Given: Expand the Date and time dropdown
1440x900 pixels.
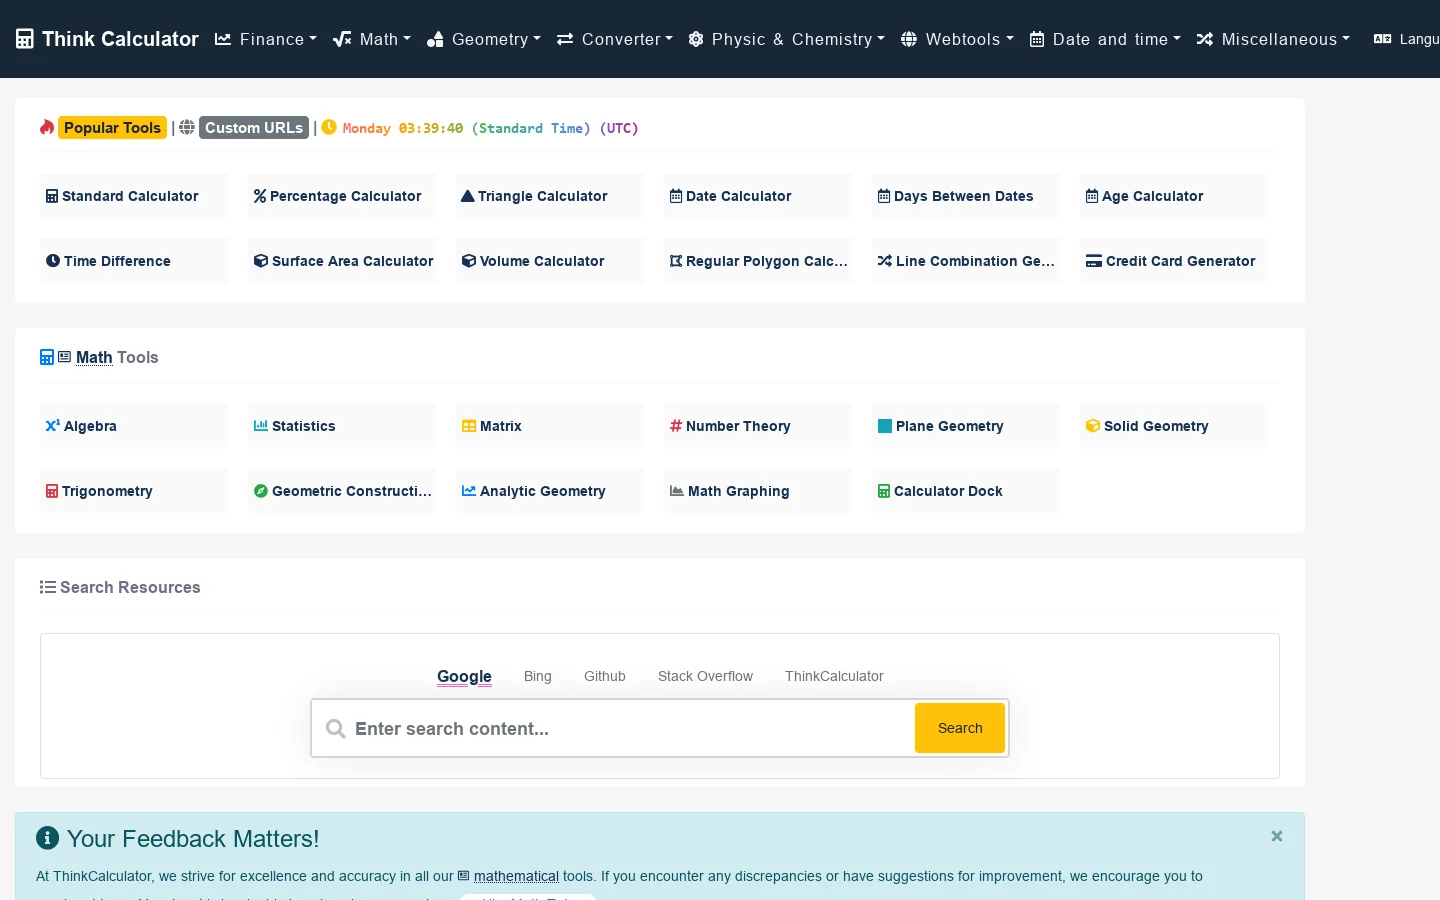Looking at the screenshot, I should (1105, 39).
